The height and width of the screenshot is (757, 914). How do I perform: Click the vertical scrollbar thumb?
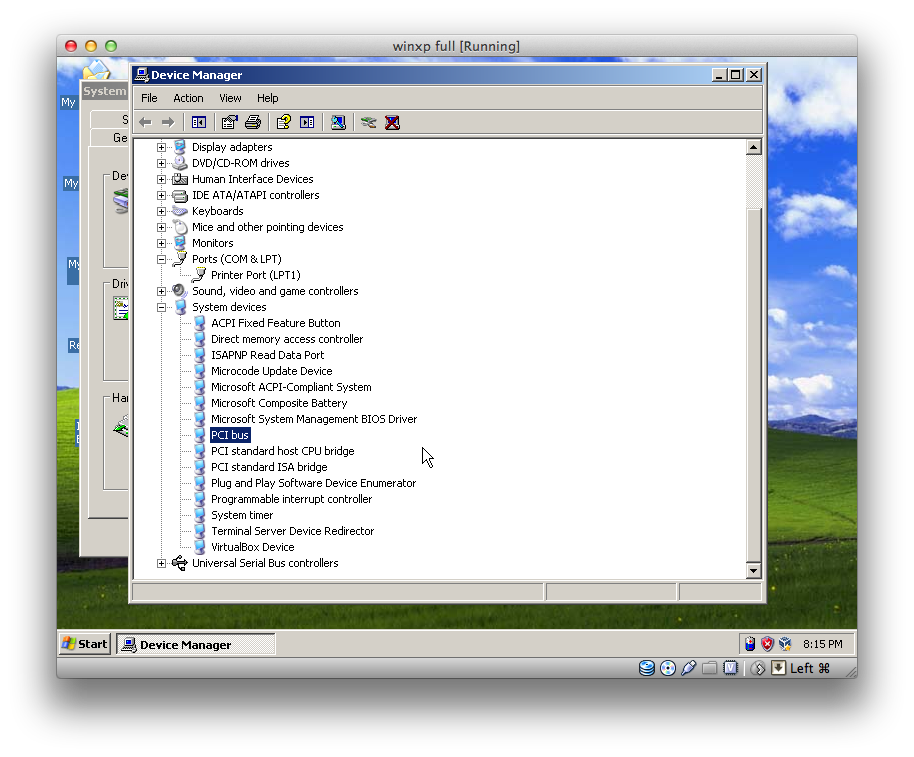pos(754,385)
